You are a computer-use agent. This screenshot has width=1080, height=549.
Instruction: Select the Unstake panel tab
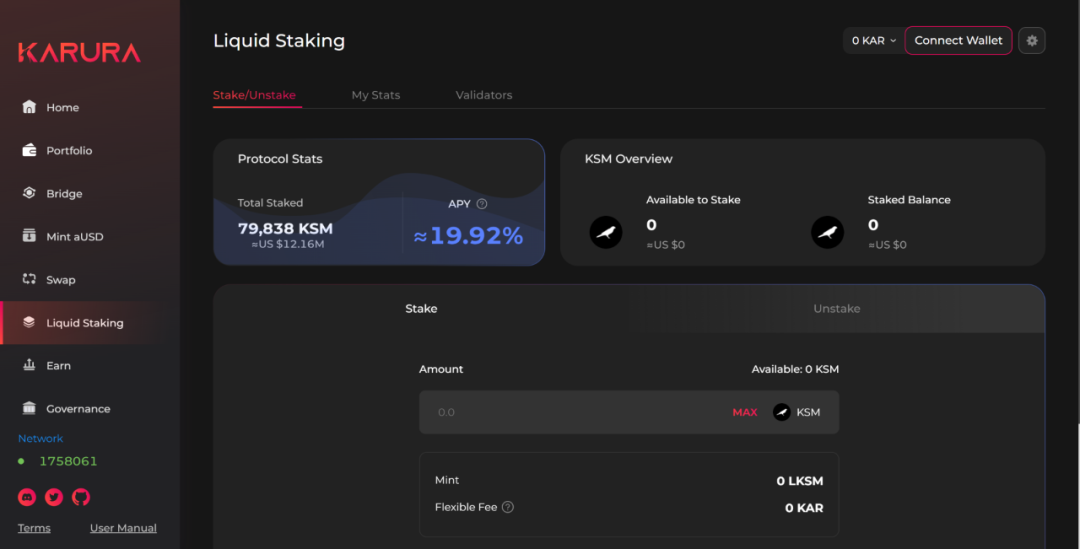pyautogui.click(x=836, y=308)
